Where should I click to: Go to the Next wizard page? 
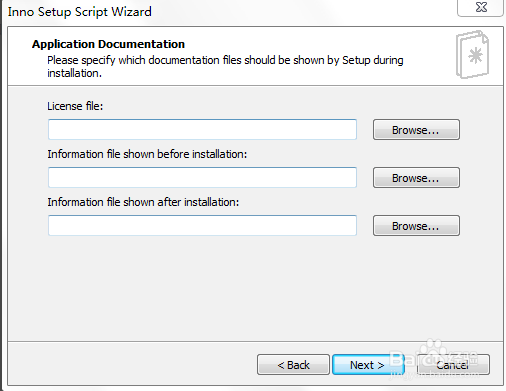point(368,365)
